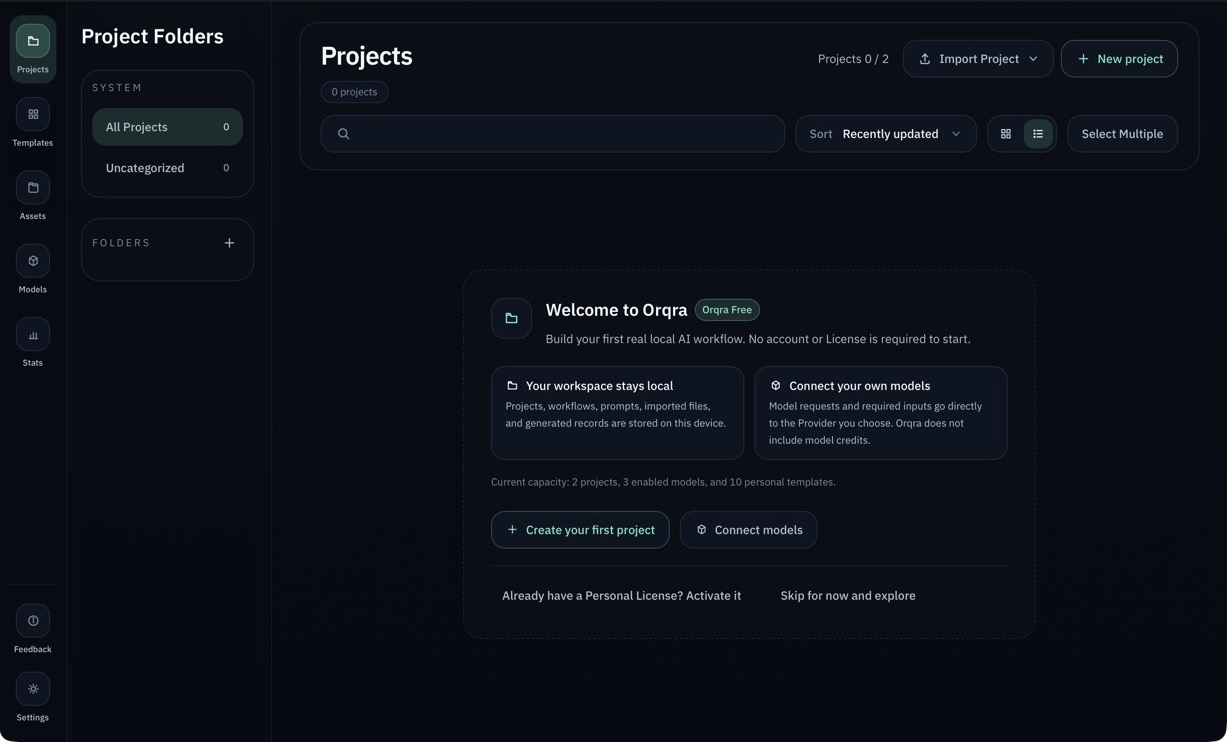Click the Your workspace stays local card
Image resolution: width=1227 pixels, height=742 pixels.
[617, 413]
